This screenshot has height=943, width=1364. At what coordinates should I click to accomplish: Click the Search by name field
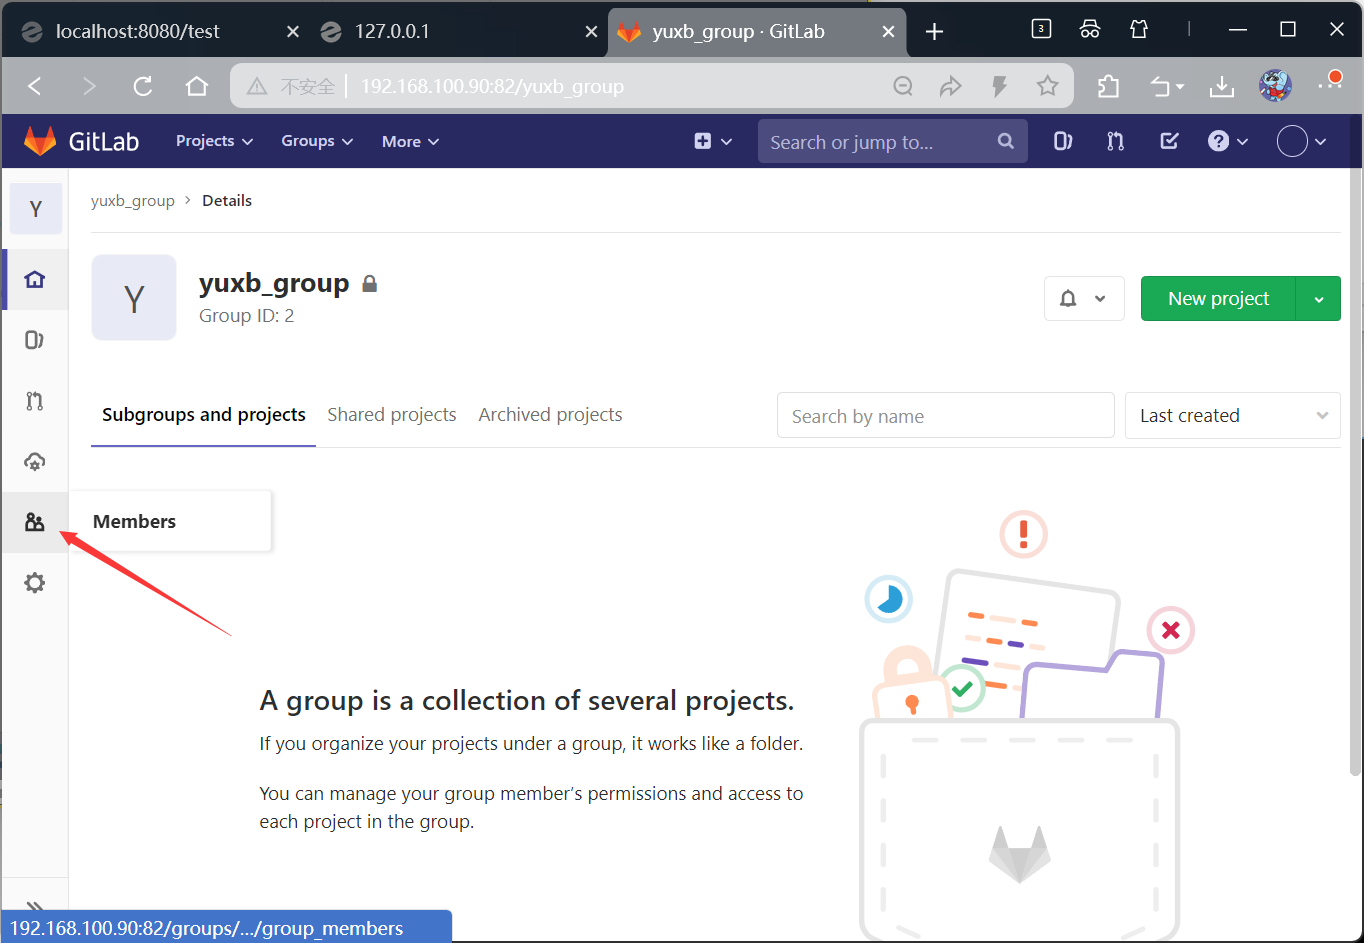tap(945, 415)
